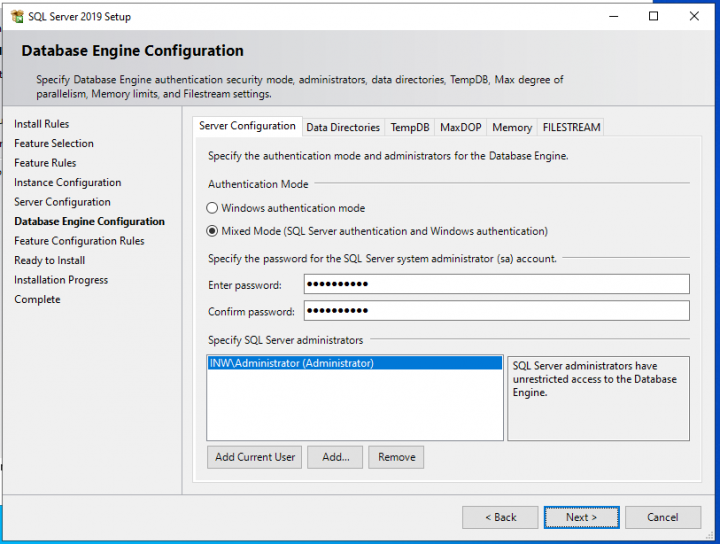Viewport: 720px width, 544px height.
Task: Click Server Configuration step in sidebar
Action: [x=62, y=202]
